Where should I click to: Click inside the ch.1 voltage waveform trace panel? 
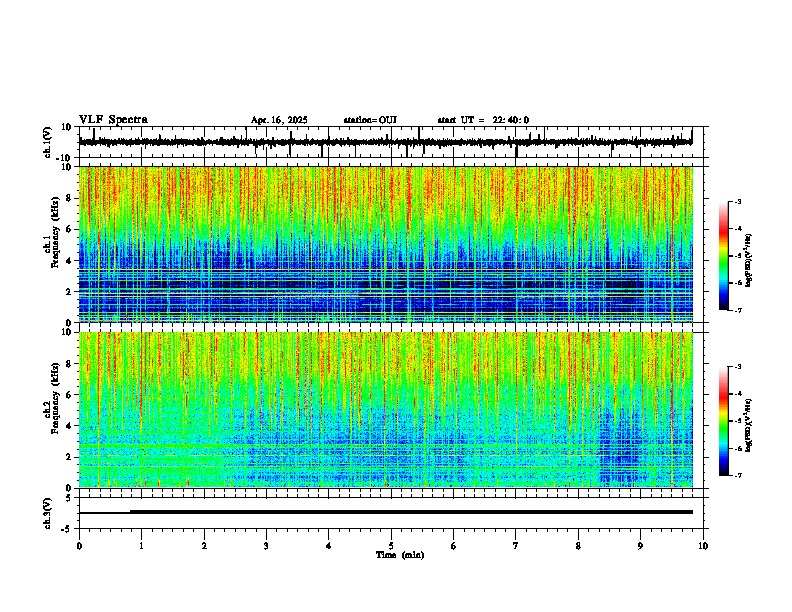click(x=391, y=142)
